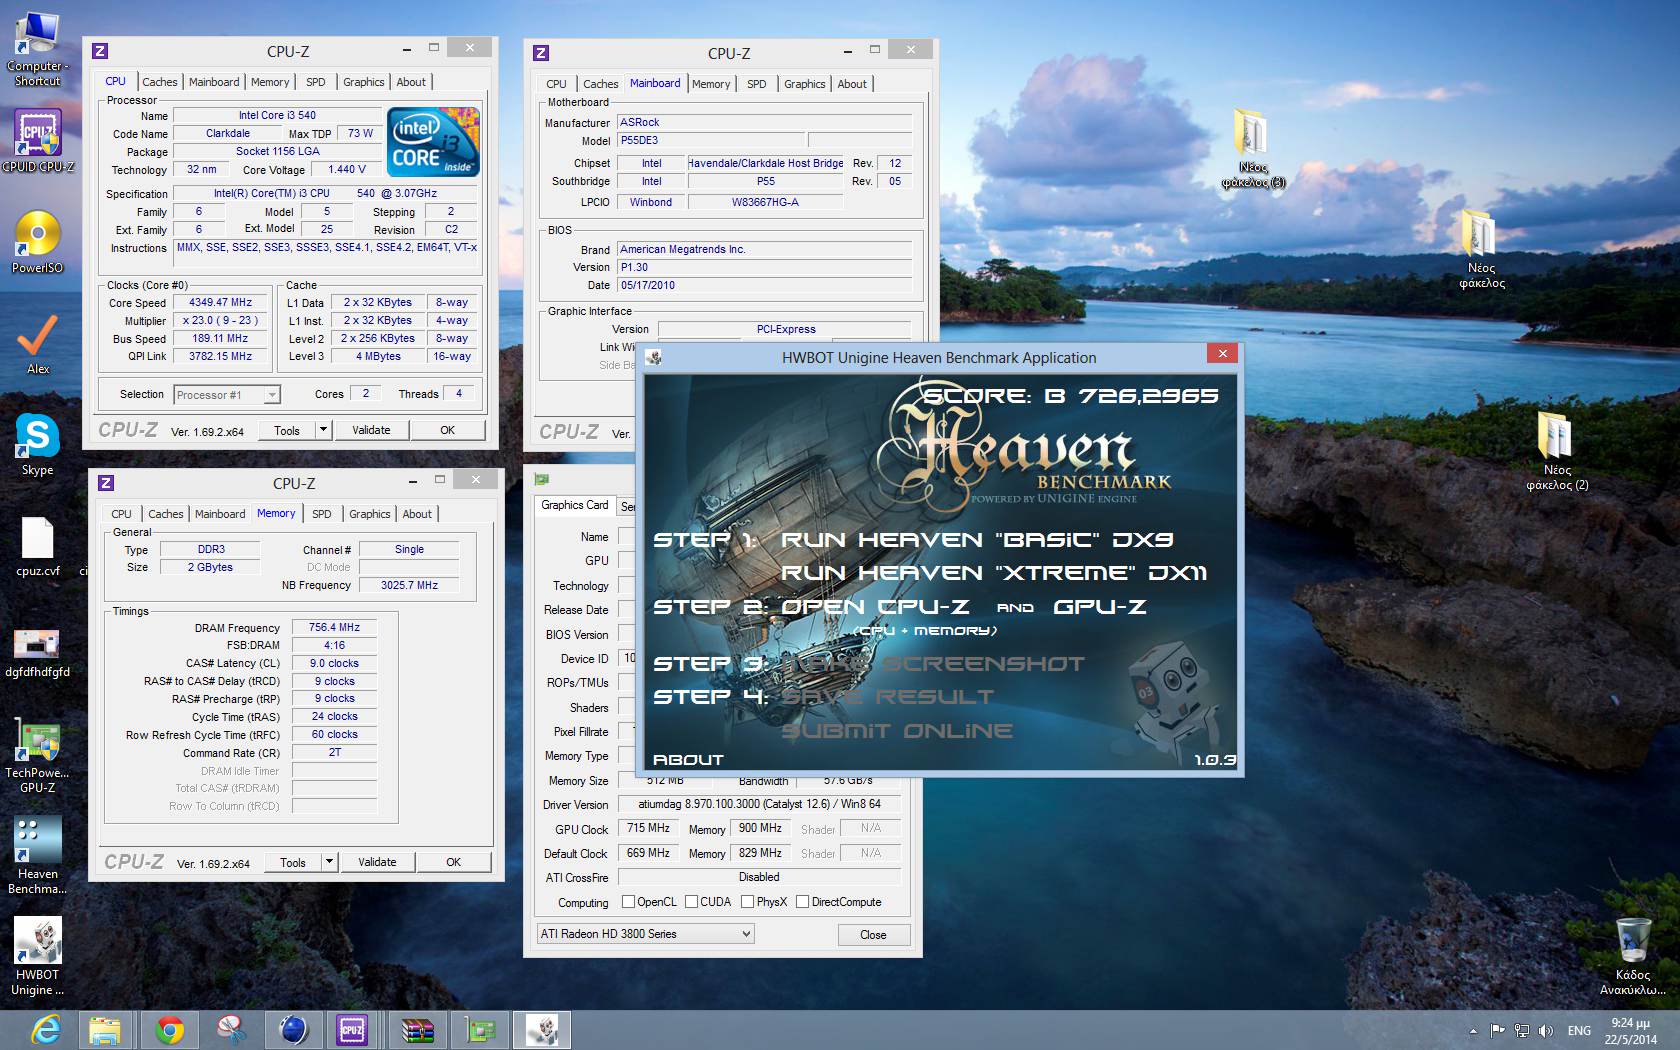Click the Close button in GPU-Z
This screenshot has width=1680, height=1050.
[x=873, y=935]
